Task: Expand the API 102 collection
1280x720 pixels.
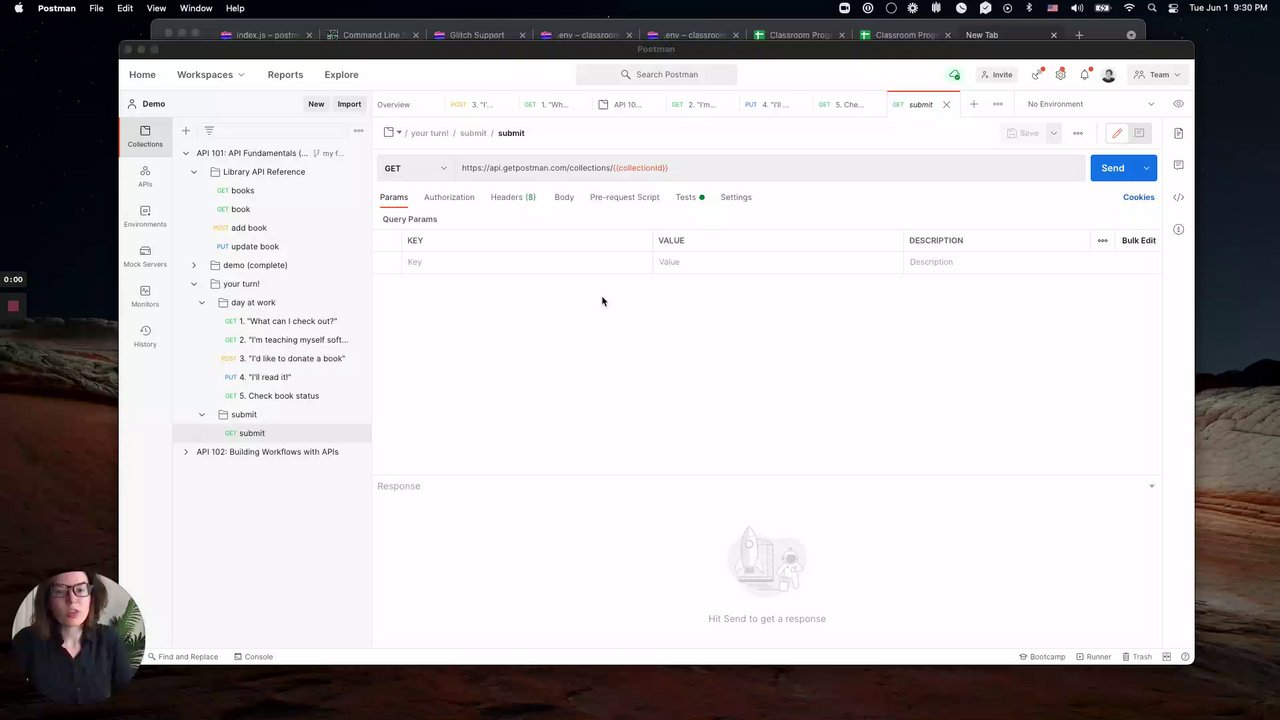Action: point(185,452)
